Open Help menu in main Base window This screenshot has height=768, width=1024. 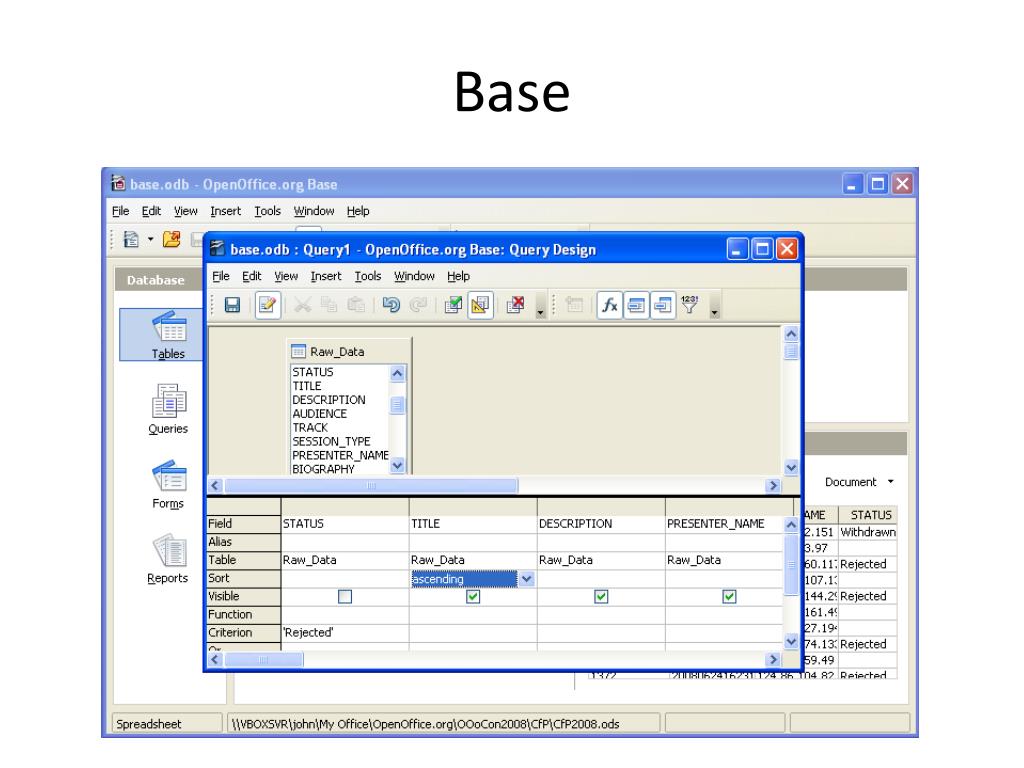358,211
